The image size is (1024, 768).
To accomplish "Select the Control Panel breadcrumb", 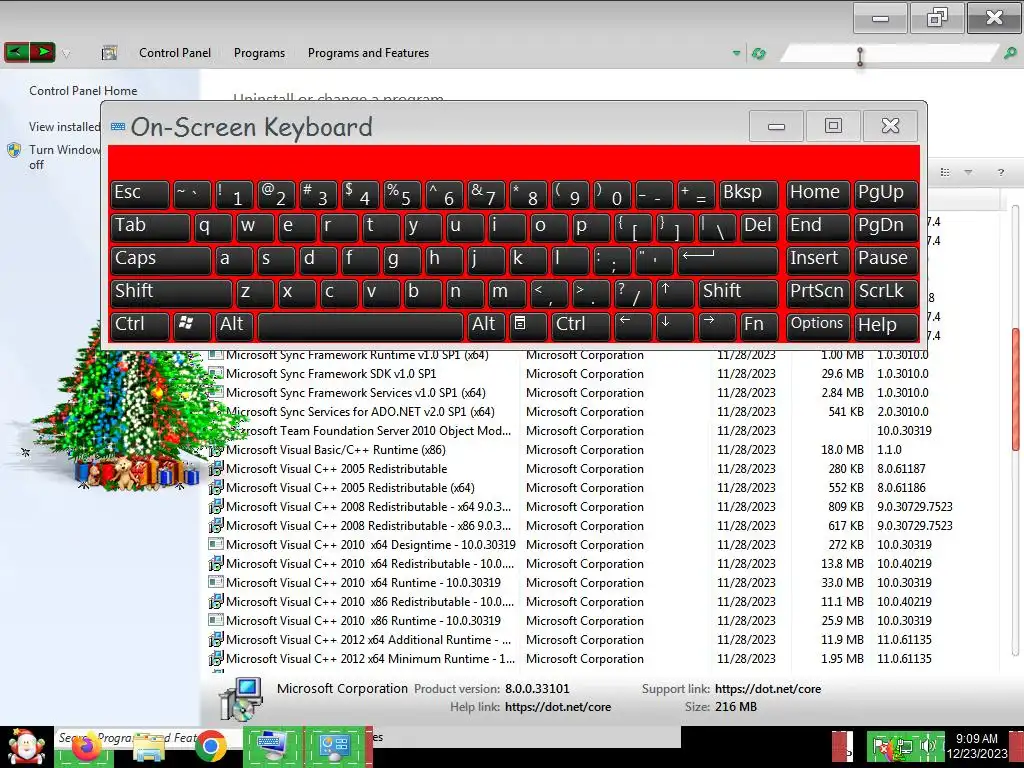I will pos(175,53).
